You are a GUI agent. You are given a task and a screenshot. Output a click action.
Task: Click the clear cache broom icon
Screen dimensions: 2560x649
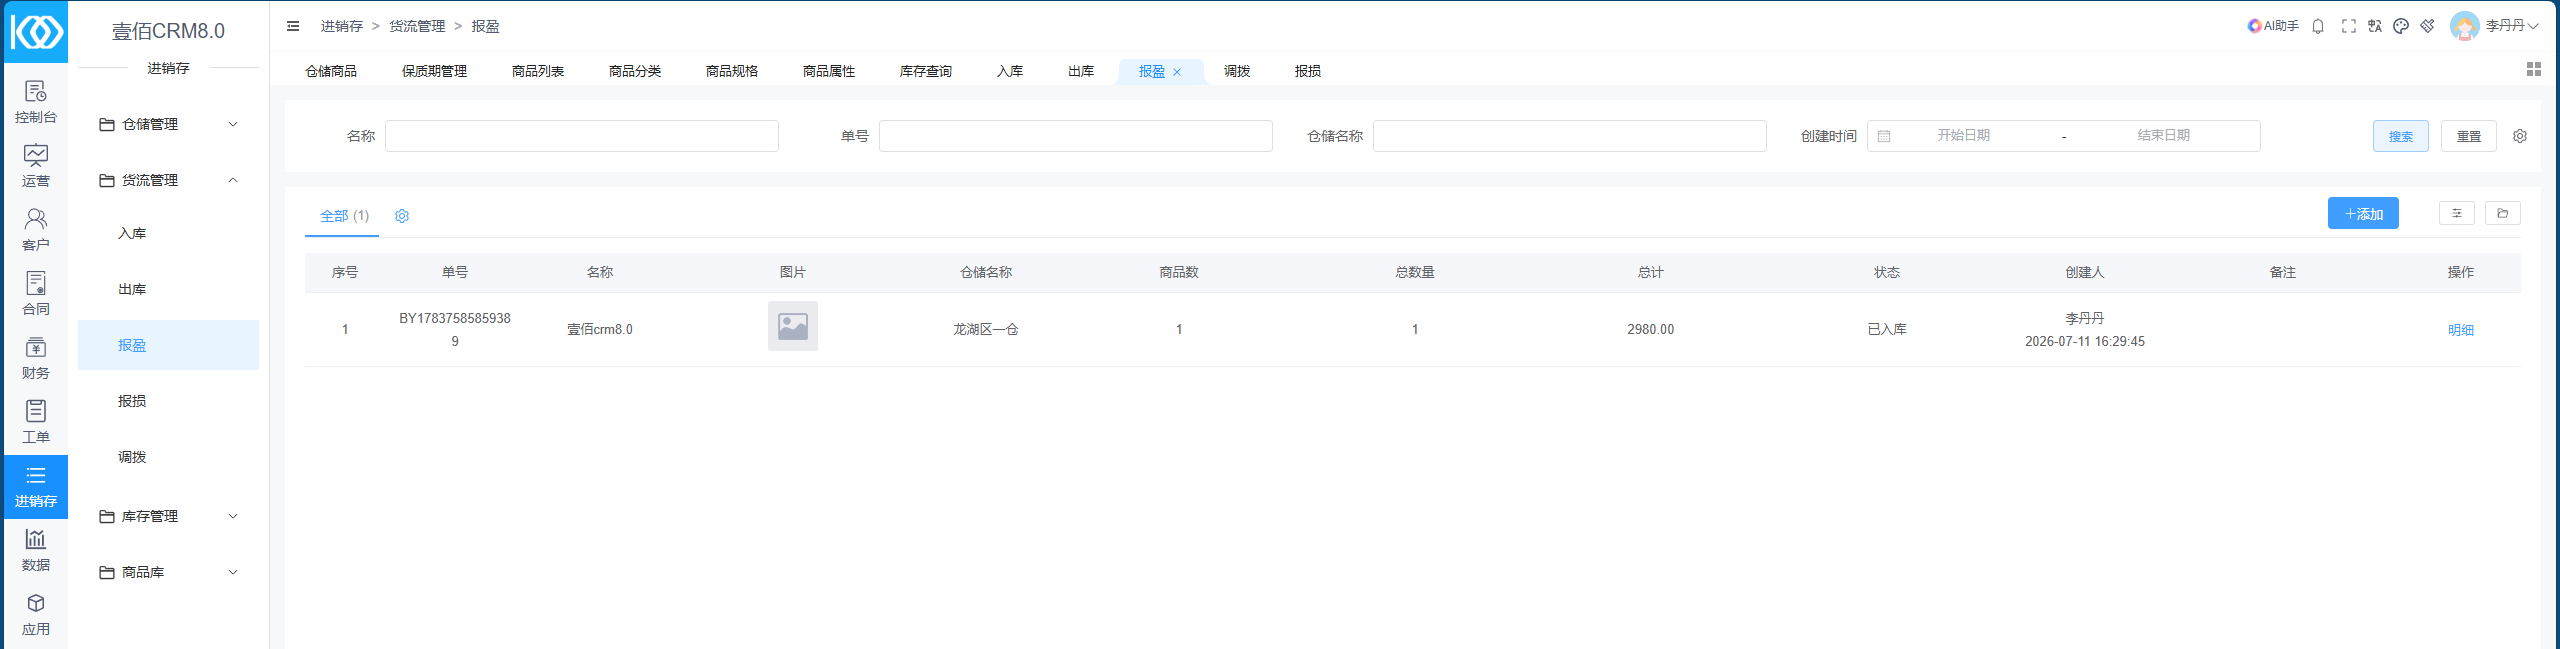(2427, 26)
